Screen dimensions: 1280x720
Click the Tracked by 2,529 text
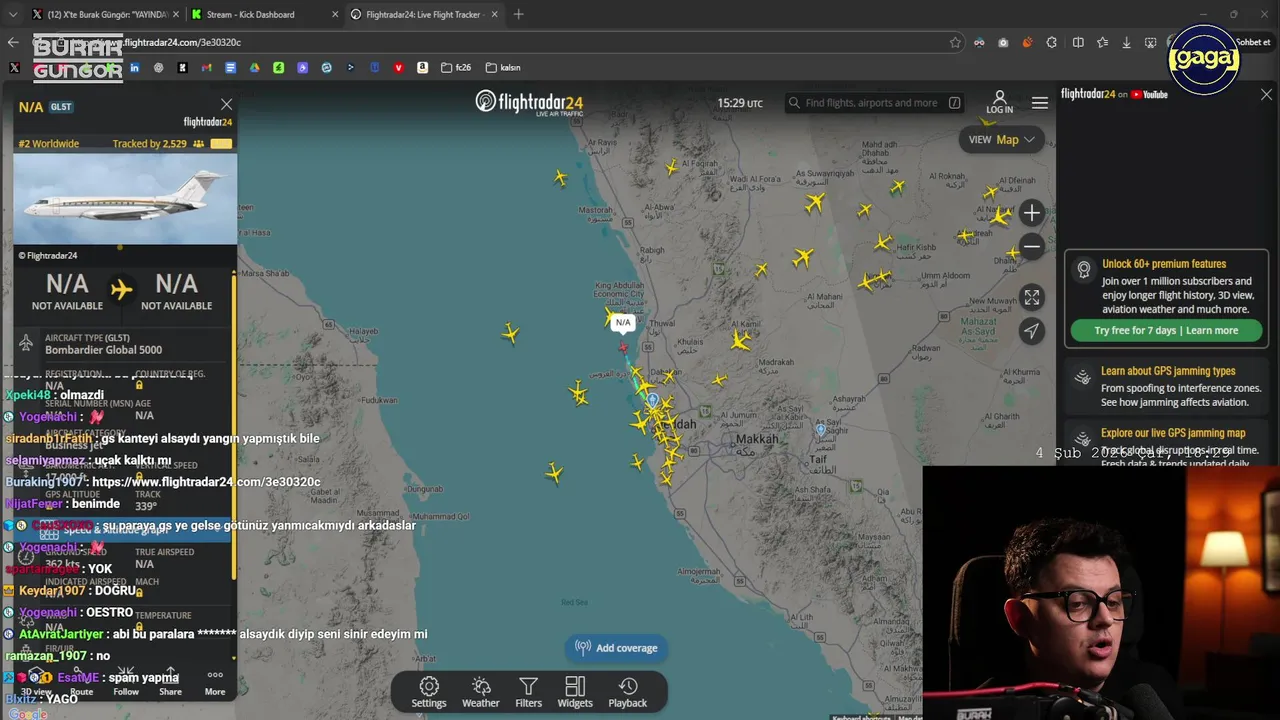click(150, 144)
